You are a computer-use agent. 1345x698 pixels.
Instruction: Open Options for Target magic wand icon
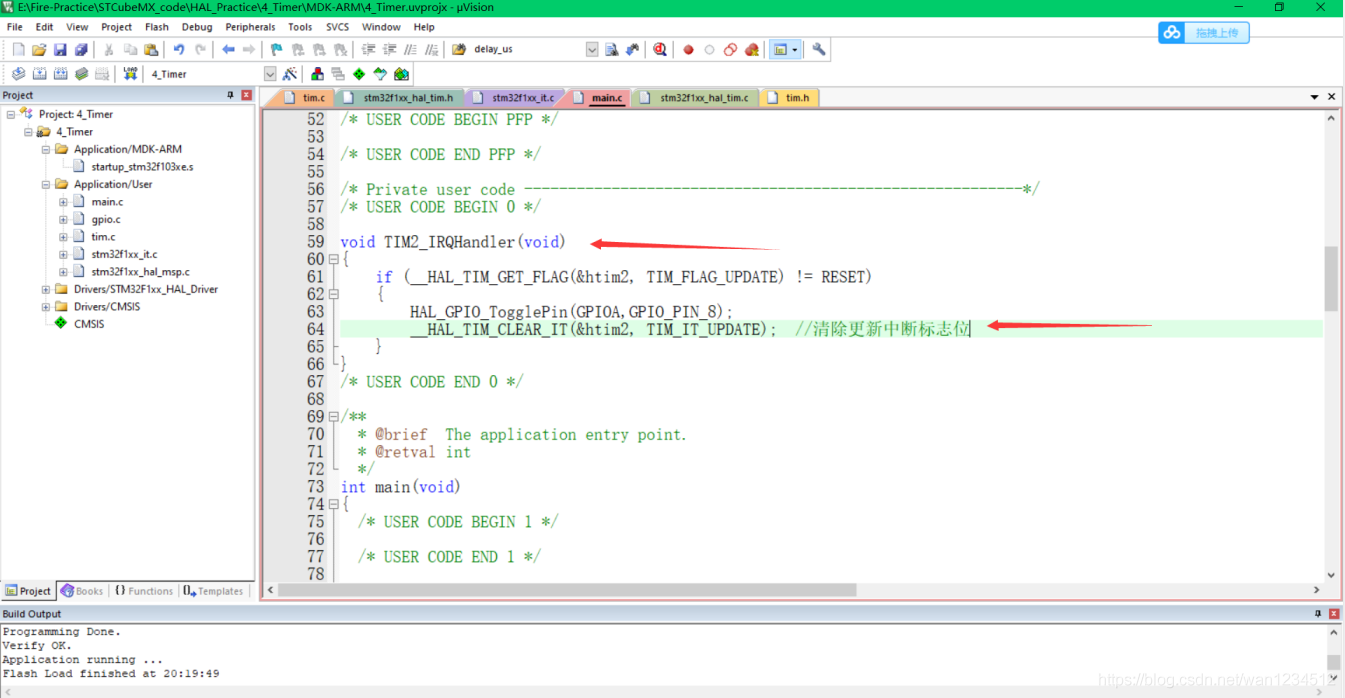[290, 74]
